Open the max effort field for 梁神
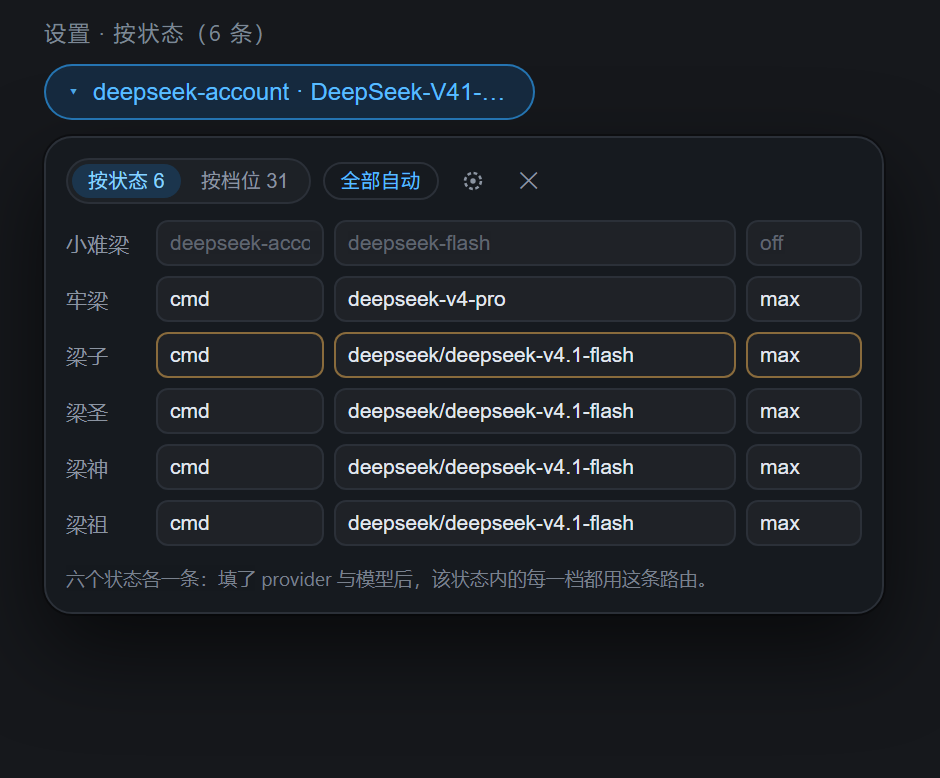Screen dimensions: 940x778 click(x=803, y=467)
